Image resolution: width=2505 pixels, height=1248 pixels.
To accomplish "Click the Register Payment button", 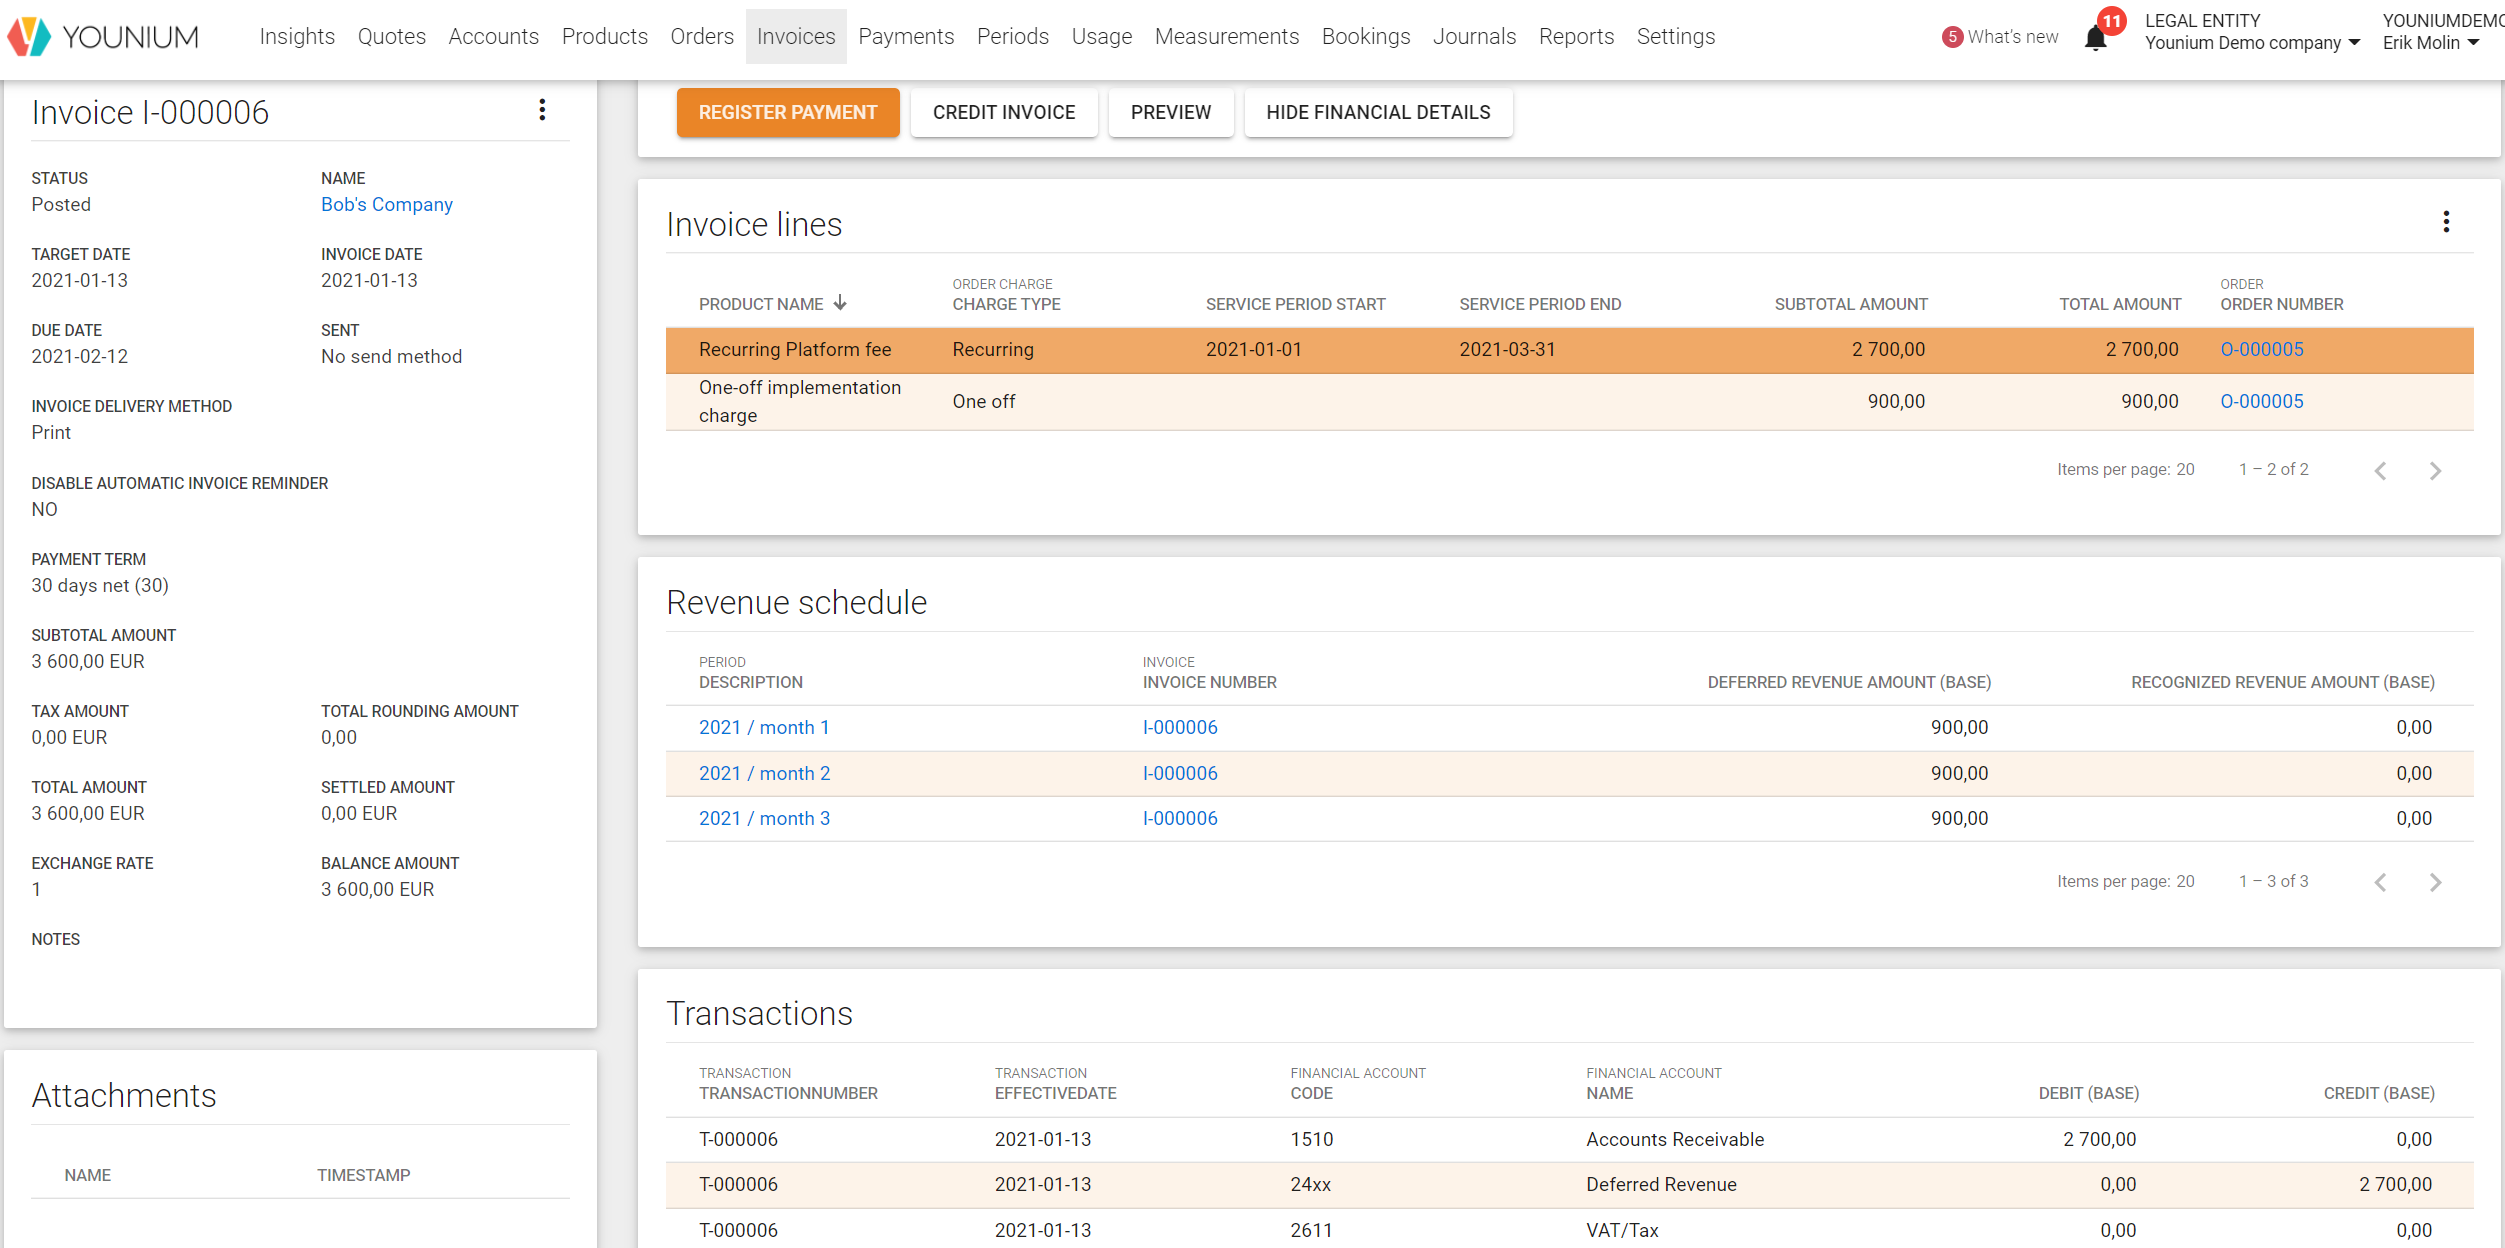I will [788, 113].
